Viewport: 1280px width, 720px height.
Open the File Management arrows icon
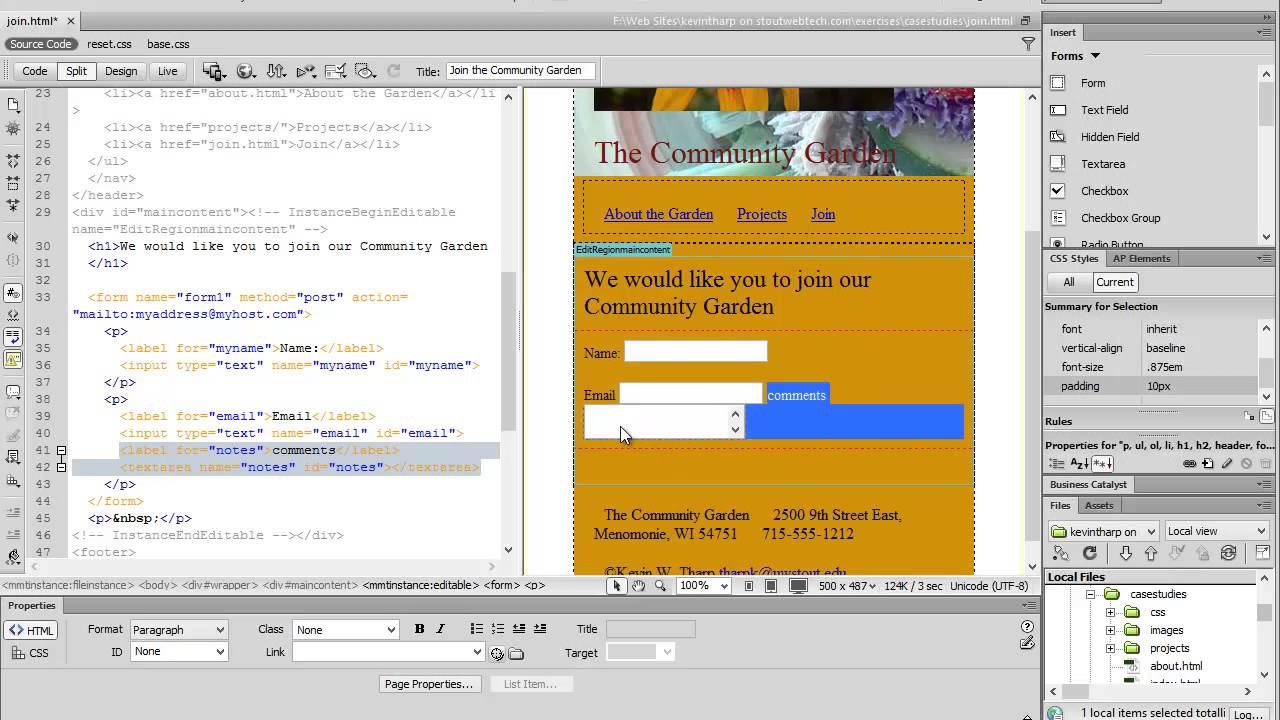[x=276, y=71]
